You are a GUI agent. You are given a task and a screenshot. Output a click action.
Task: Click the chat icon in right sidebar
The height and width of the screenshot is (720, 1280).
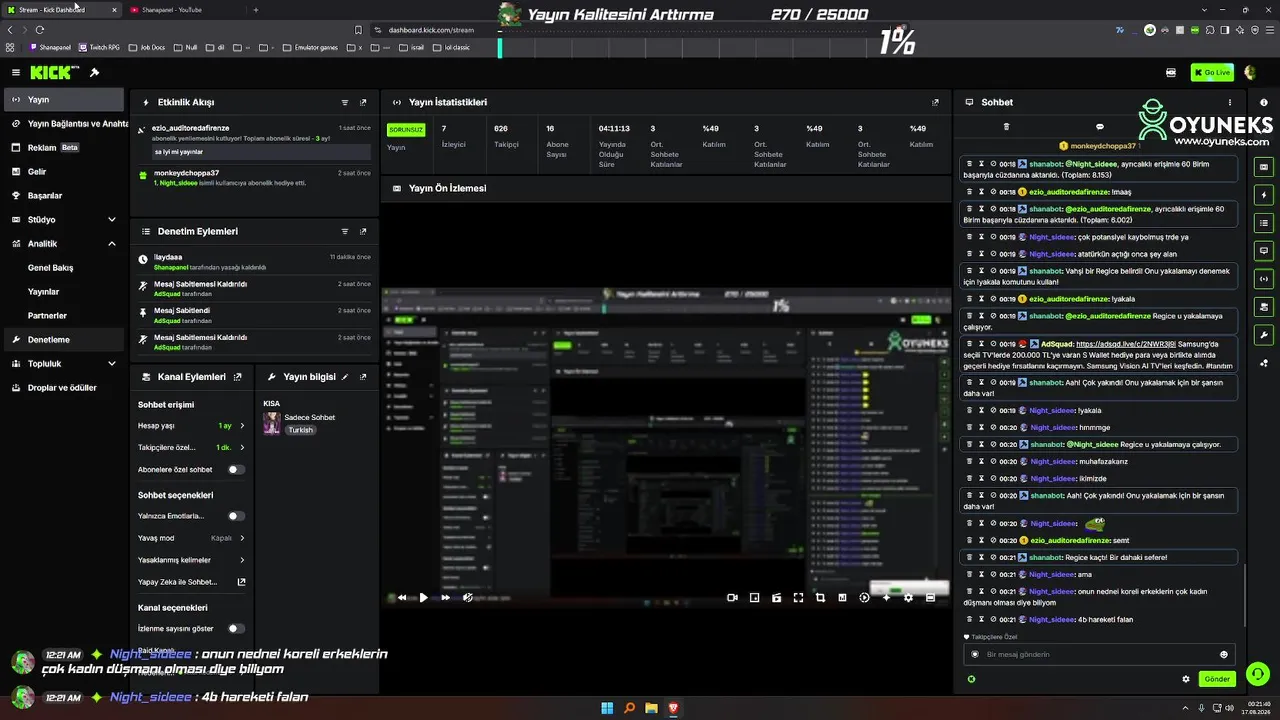(1264, 251)
